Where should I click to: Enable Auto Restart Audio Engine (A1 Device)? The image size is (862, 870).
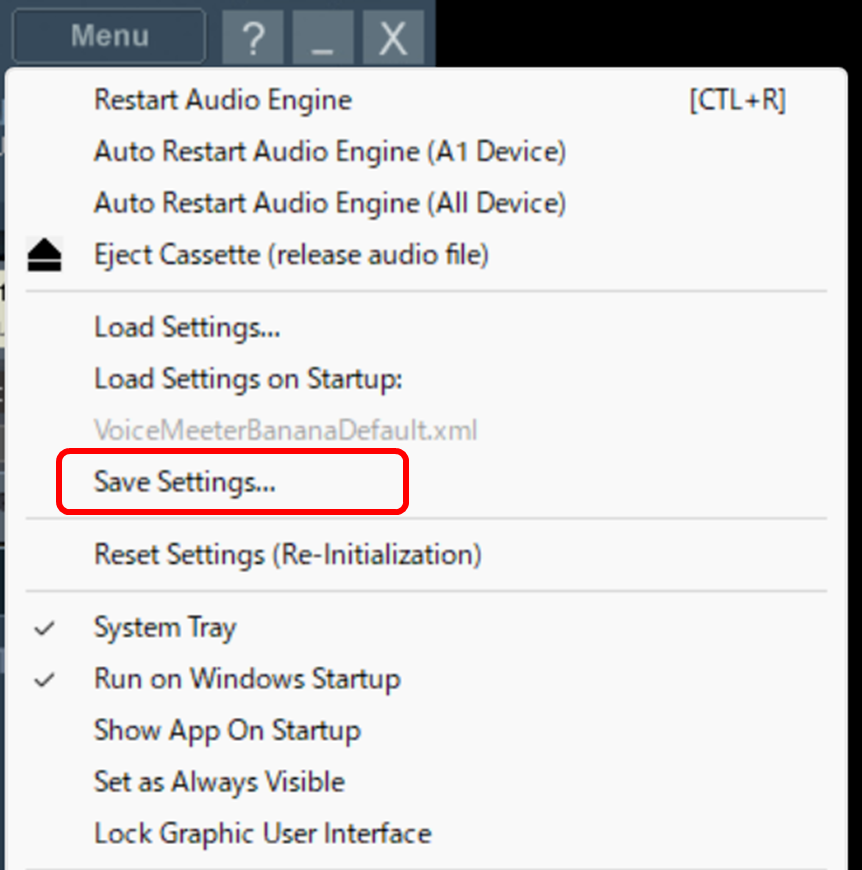pos(330,152)
